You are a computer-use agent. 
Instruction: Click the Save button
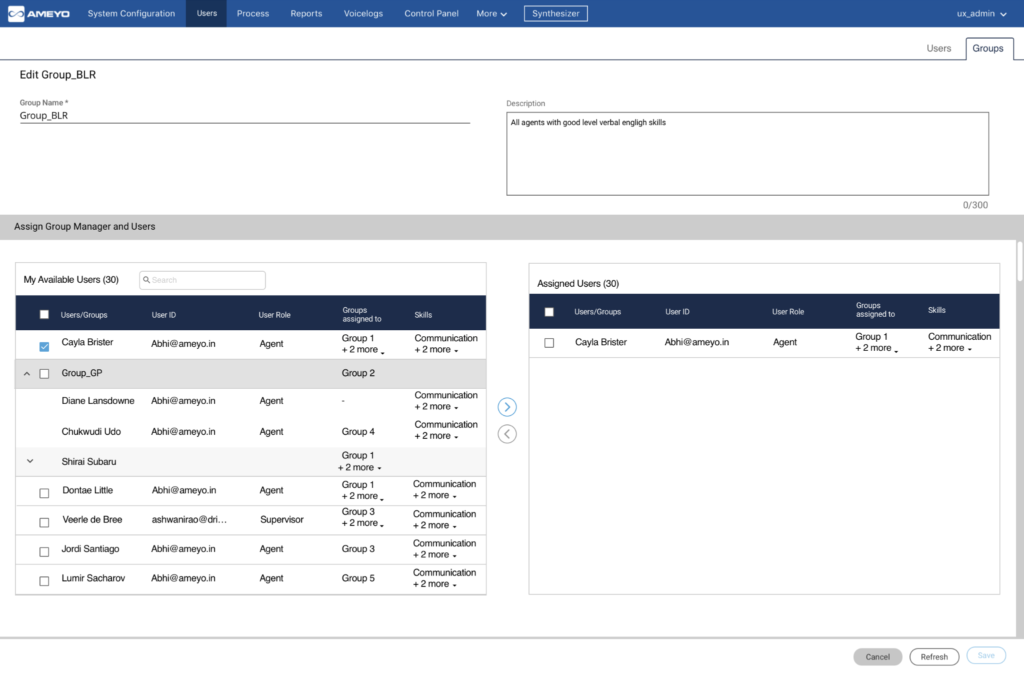[986, 655]
